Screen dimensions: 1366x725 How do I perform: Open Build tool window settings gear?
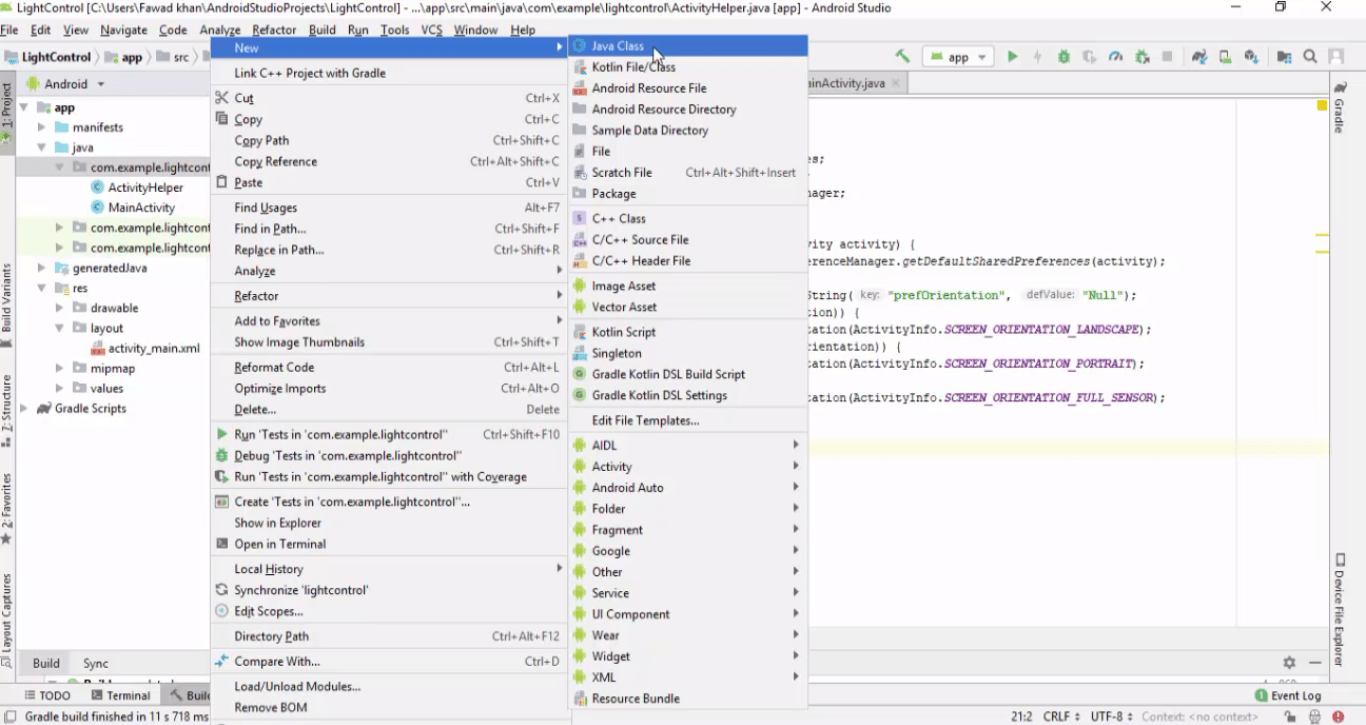point(1289,661)
